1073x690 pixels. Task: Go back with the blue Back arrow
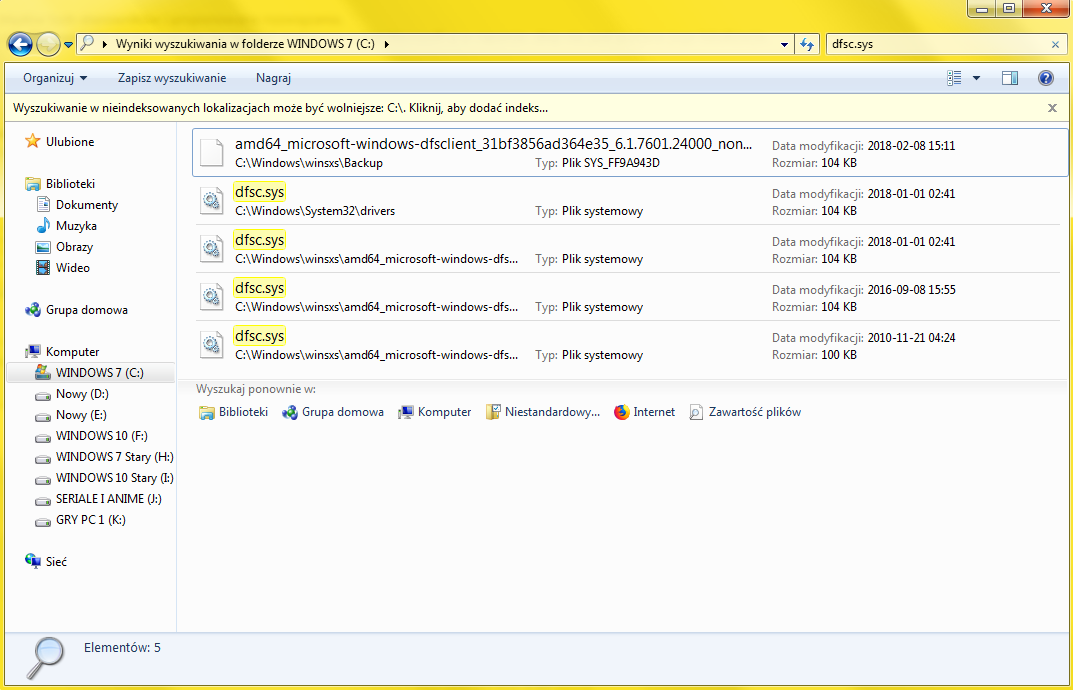[x=20, y=44]
